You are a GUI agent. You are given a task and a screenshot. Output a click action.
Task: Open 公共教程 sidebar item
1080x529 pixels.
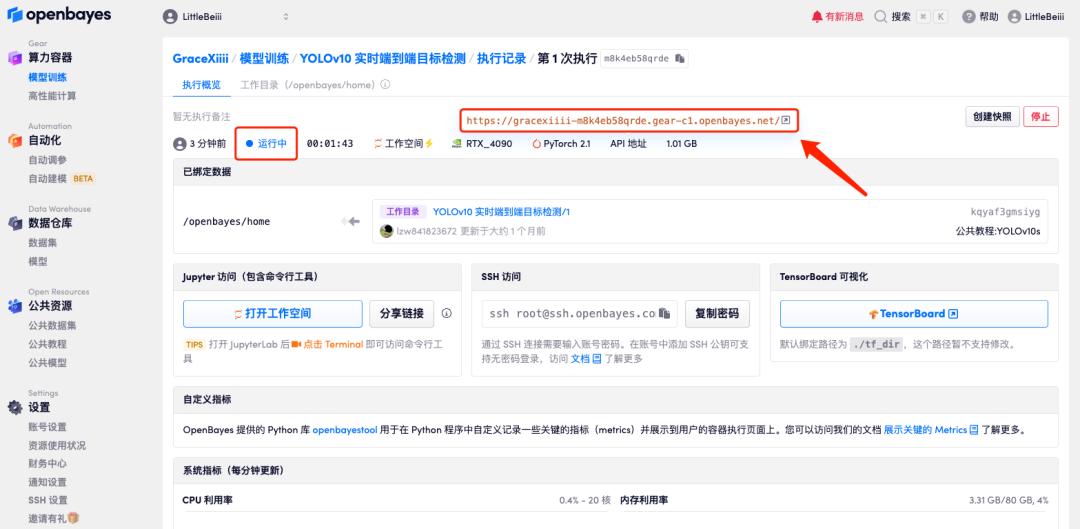pyautogui.click(x=48, y=344)
